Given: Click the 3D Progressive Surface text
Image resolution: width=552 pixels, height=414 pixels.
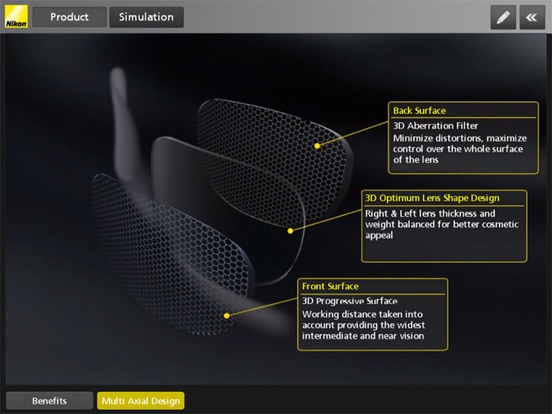Looking at the screenshot, I should [x=350, y=301].
